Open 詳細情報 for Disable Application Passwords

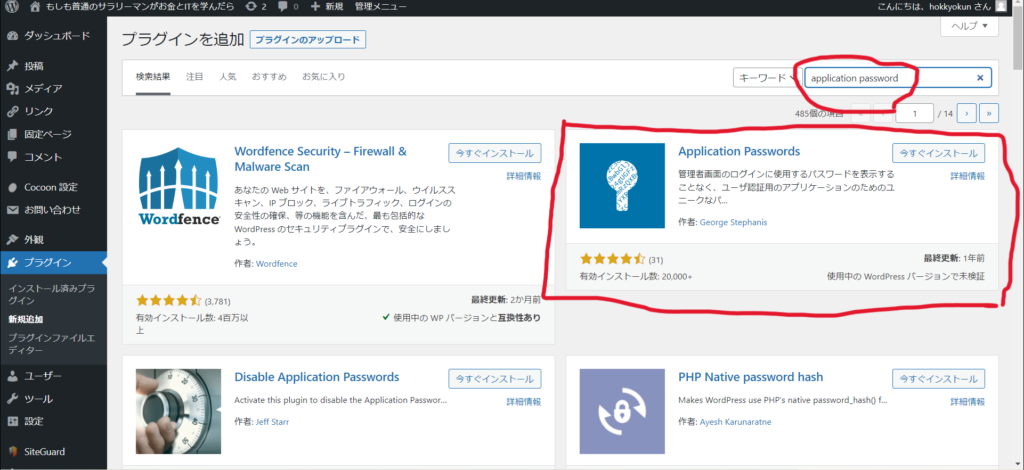524,401
